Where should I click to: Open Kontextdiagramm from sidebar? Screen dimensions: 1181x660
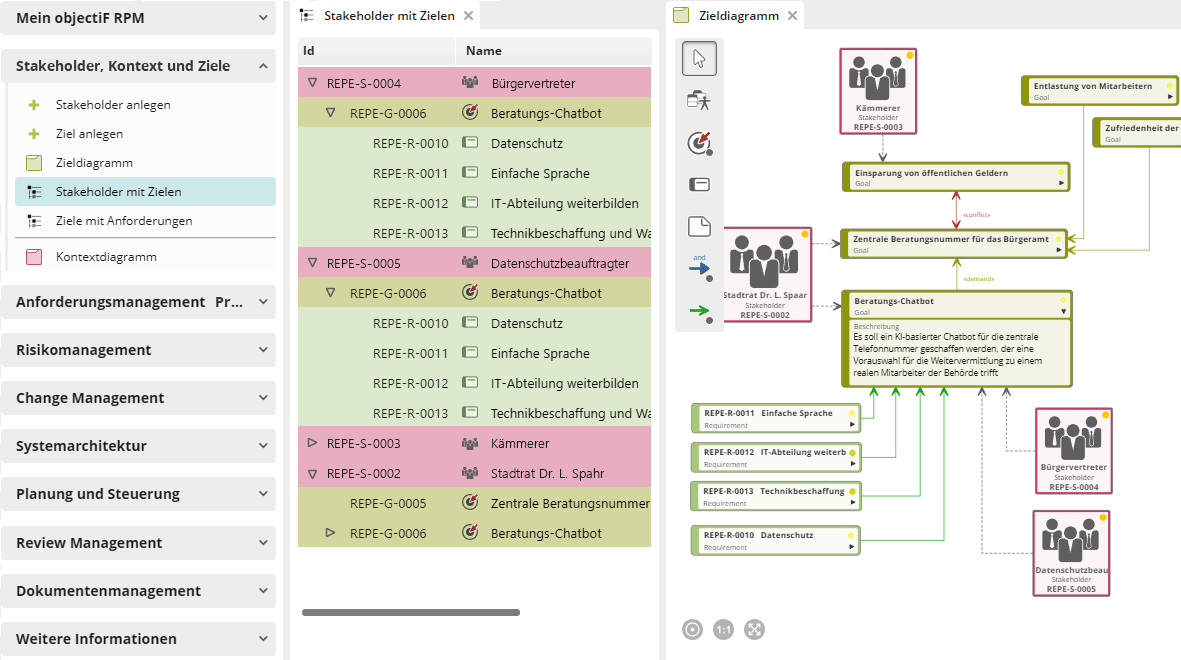pyautogui.click(x=106, y=257)
